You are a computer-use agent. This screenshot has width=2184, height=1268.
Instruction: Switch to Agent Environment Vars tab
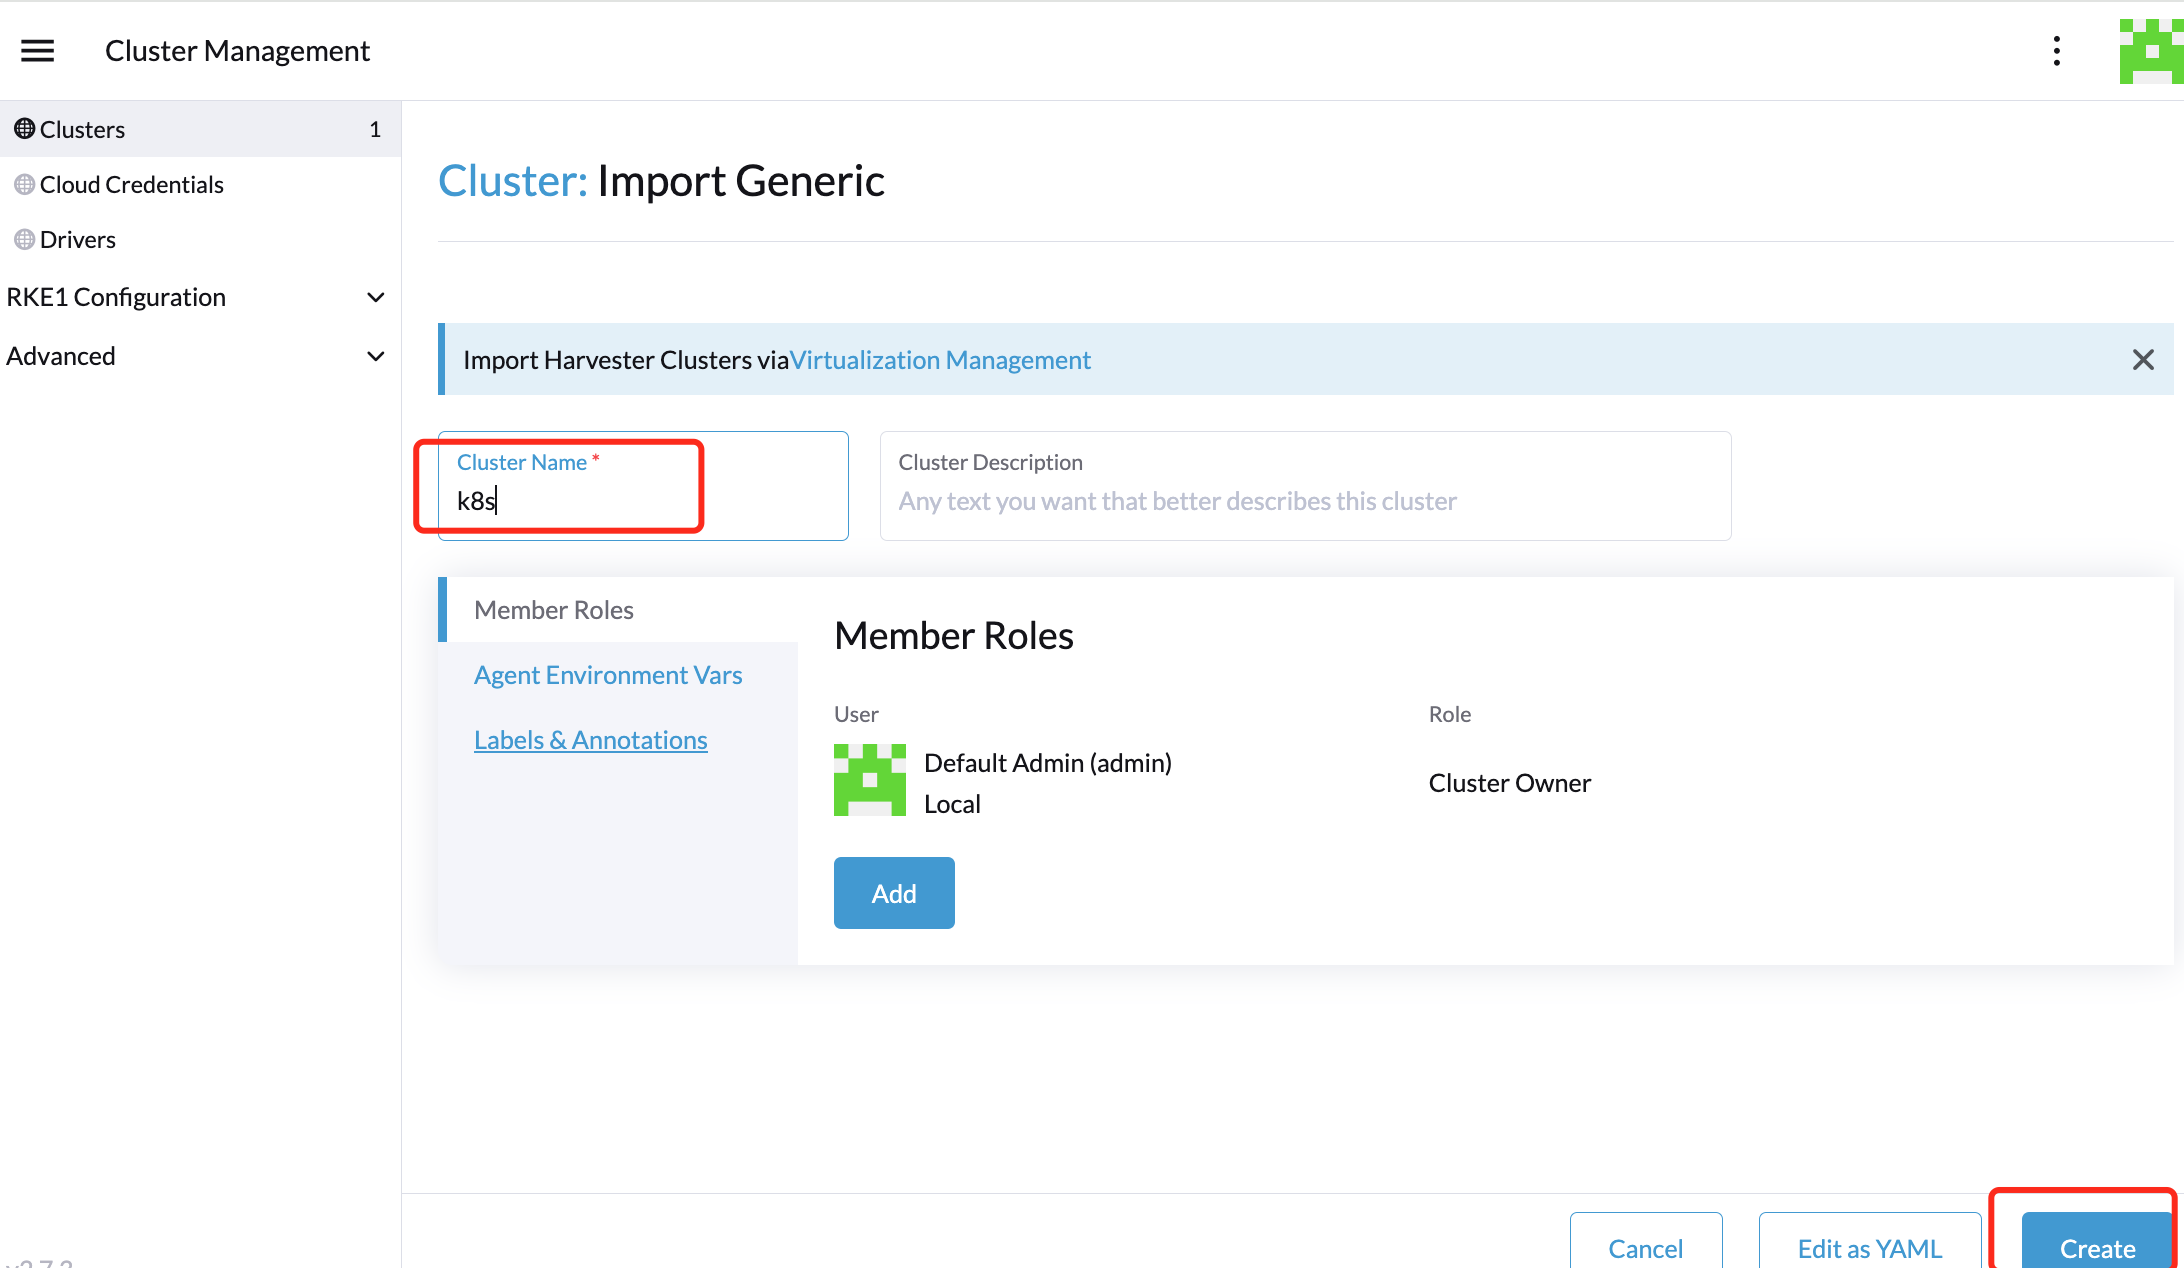tap(607, 675)
